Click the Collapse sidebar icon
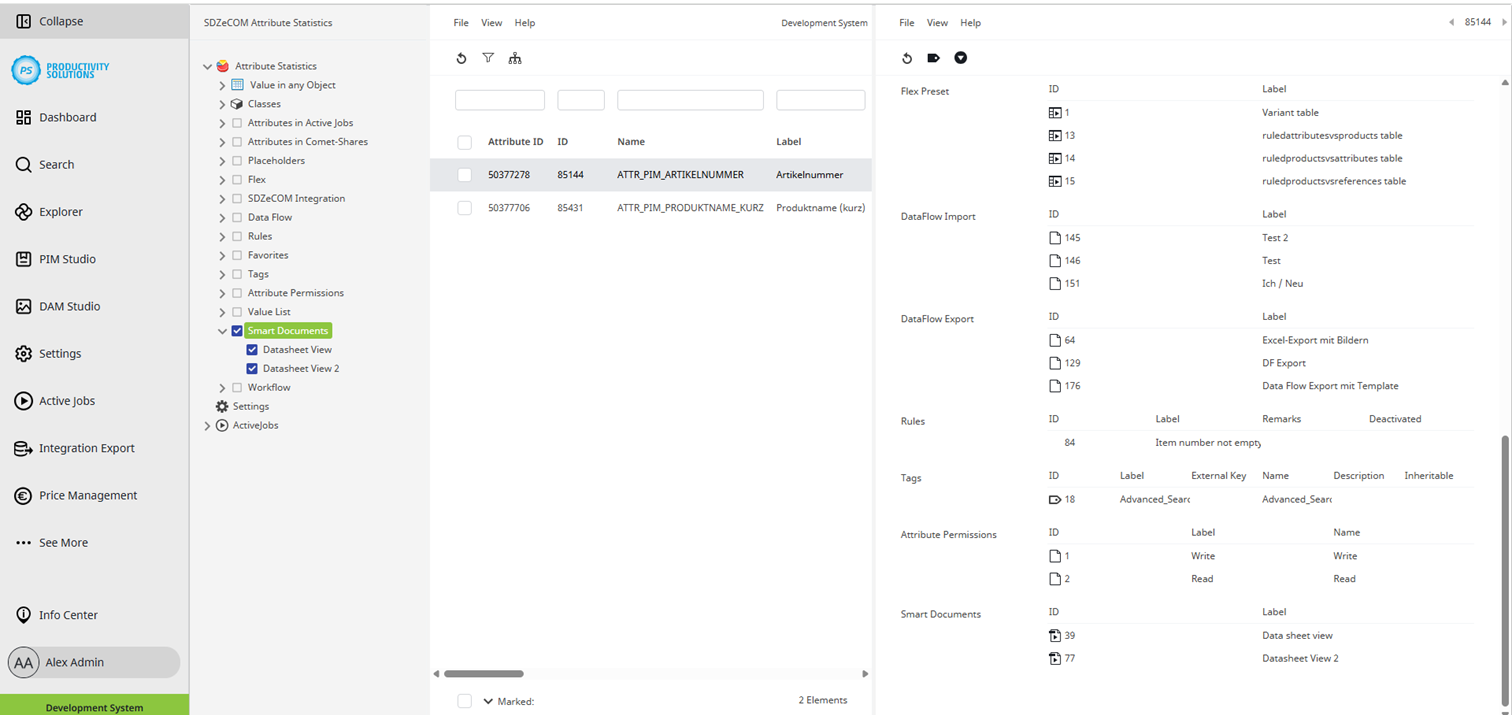 (x=24, y=21)
